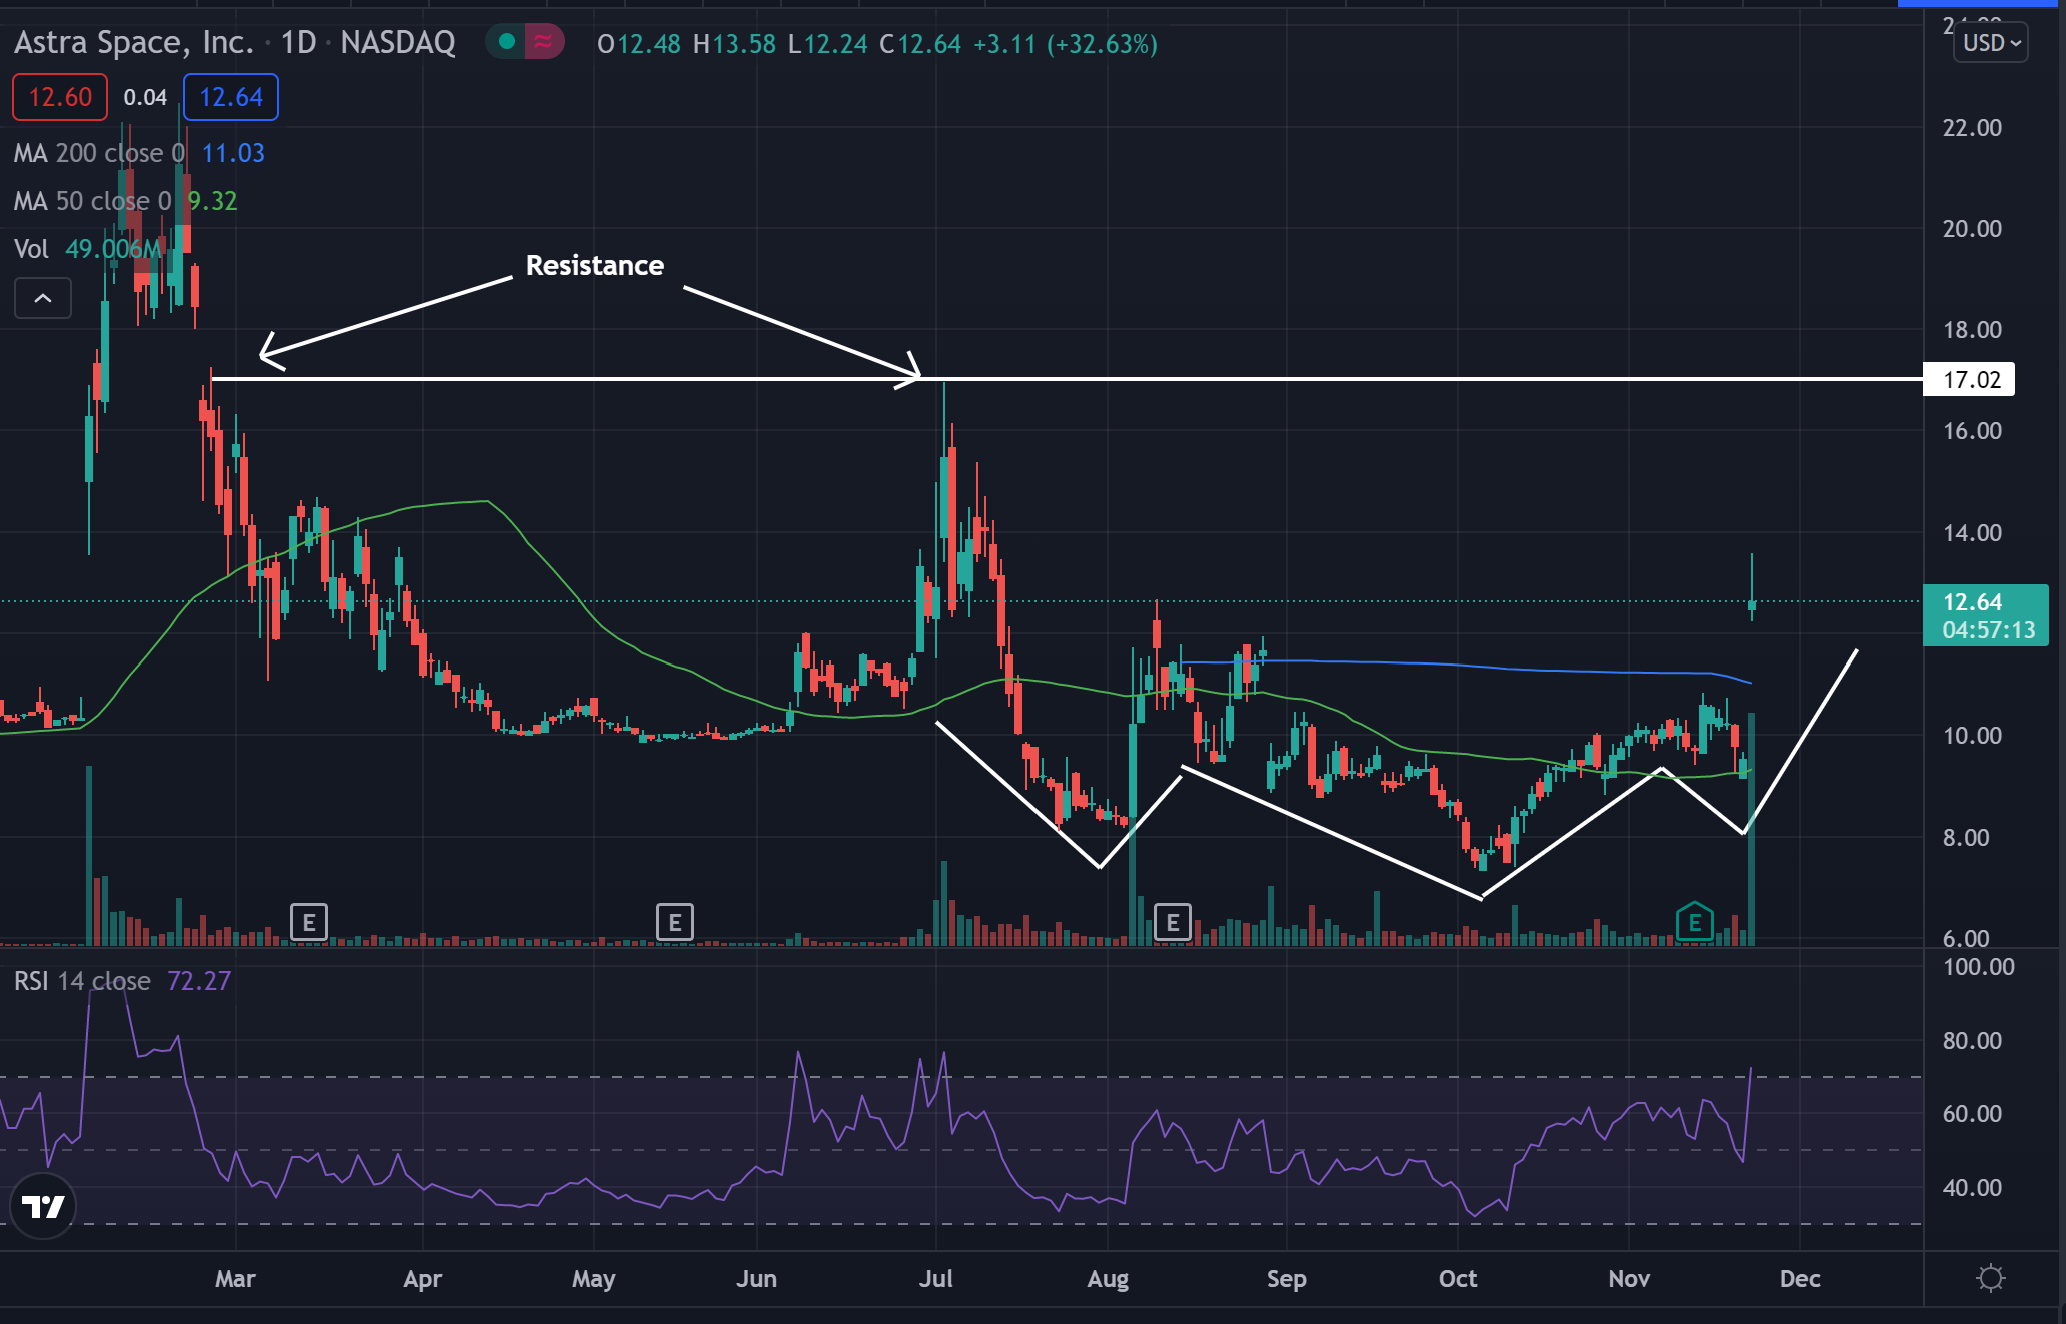Click the 80.00 RSI scale label
This screenshot has width=2066, height=1324.
point(1972,1040)
